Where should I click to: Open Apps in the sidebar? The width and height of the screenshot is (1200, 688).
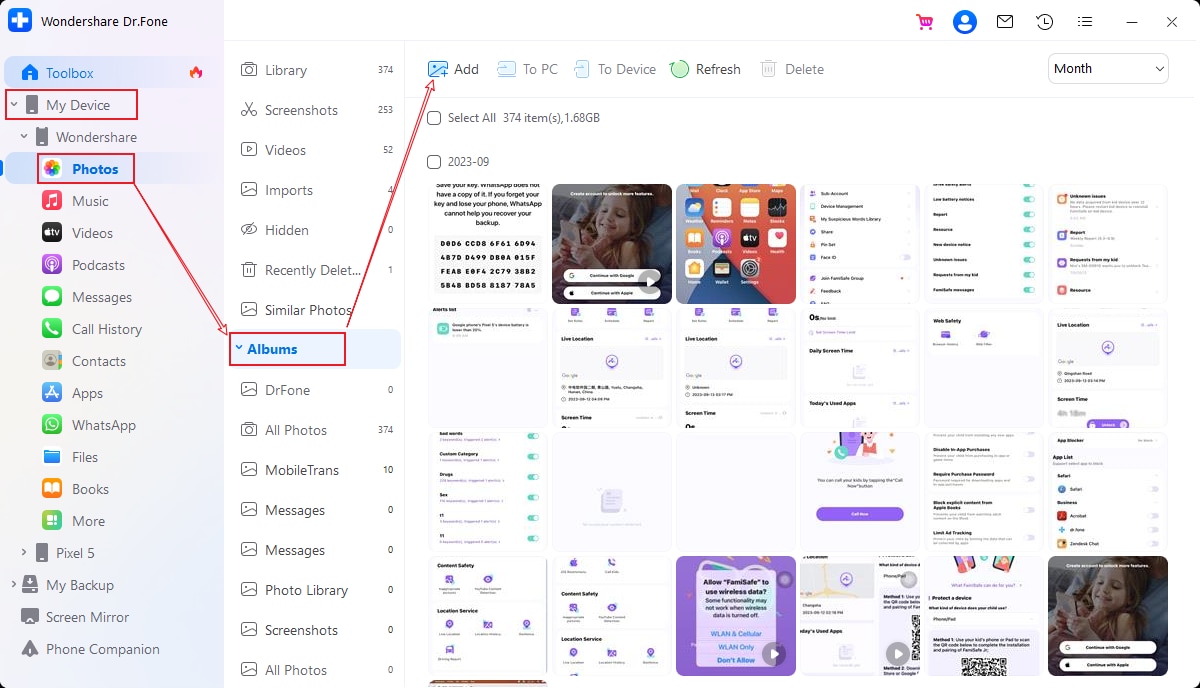pyautogui.click(x=87, y=393)
